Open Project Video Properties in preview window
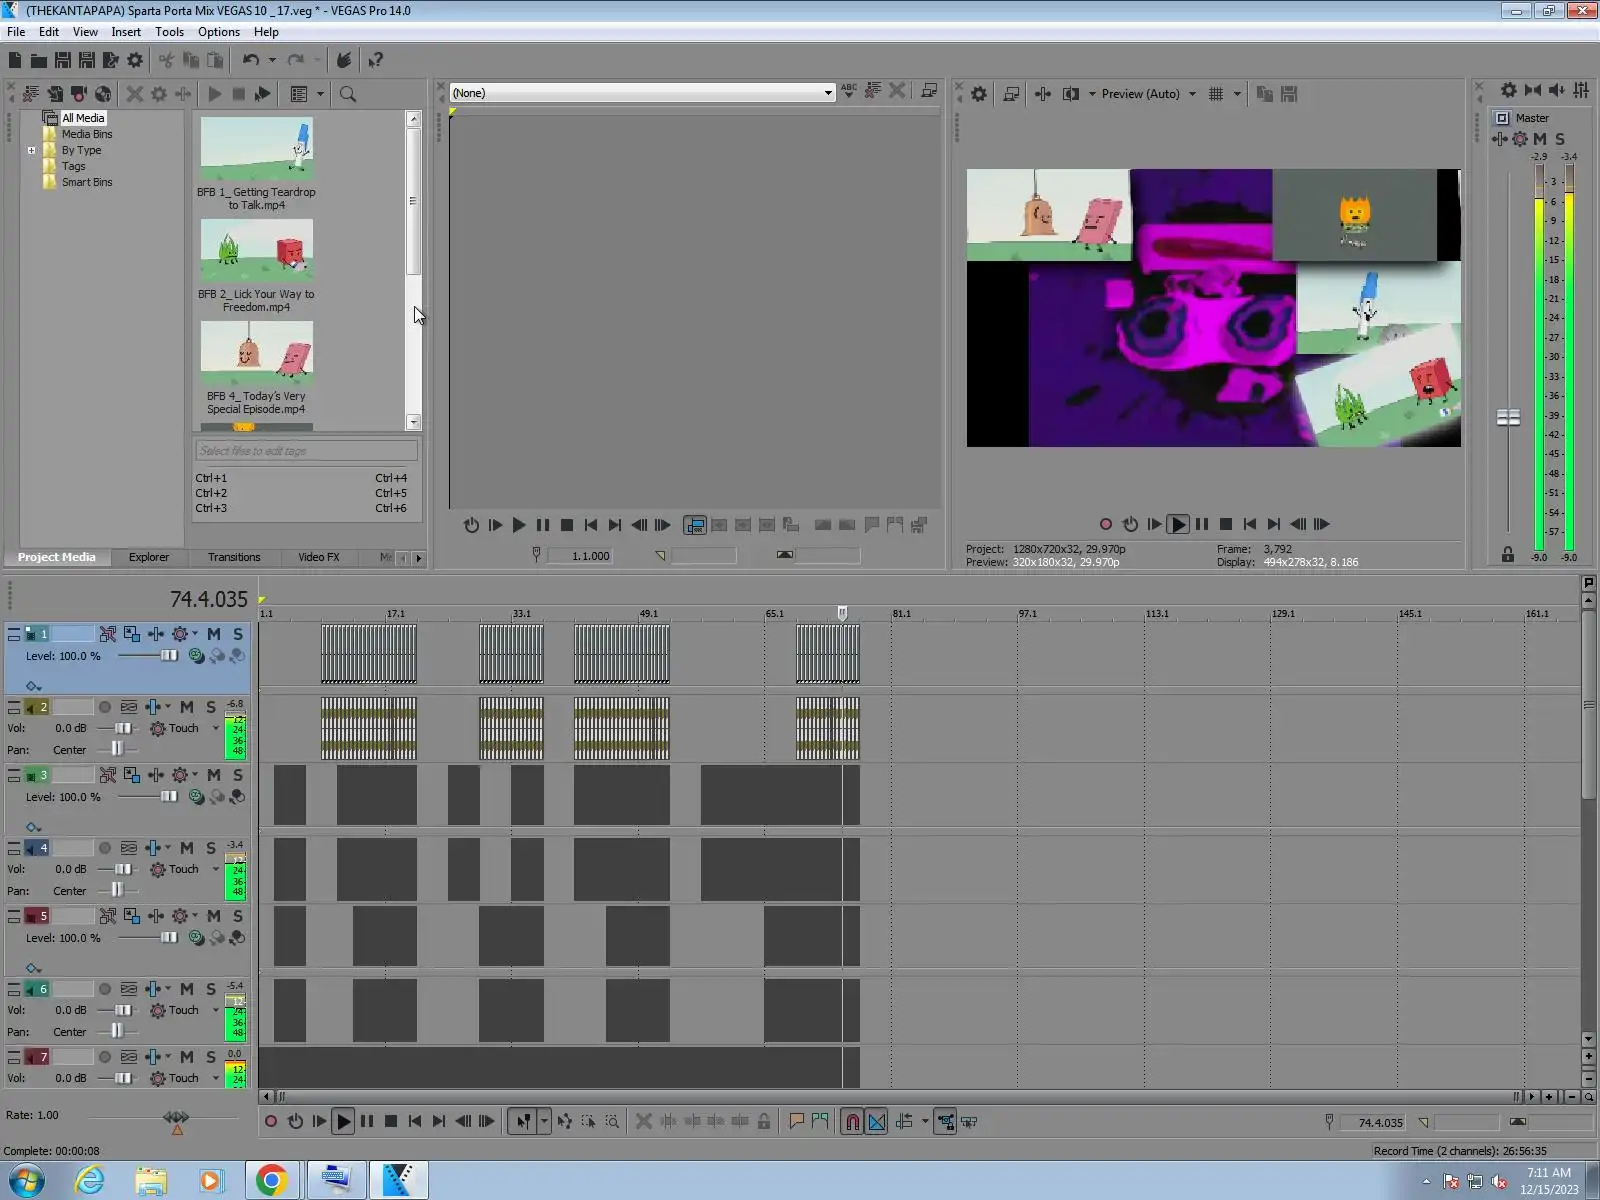 click(x=979, y=94)
